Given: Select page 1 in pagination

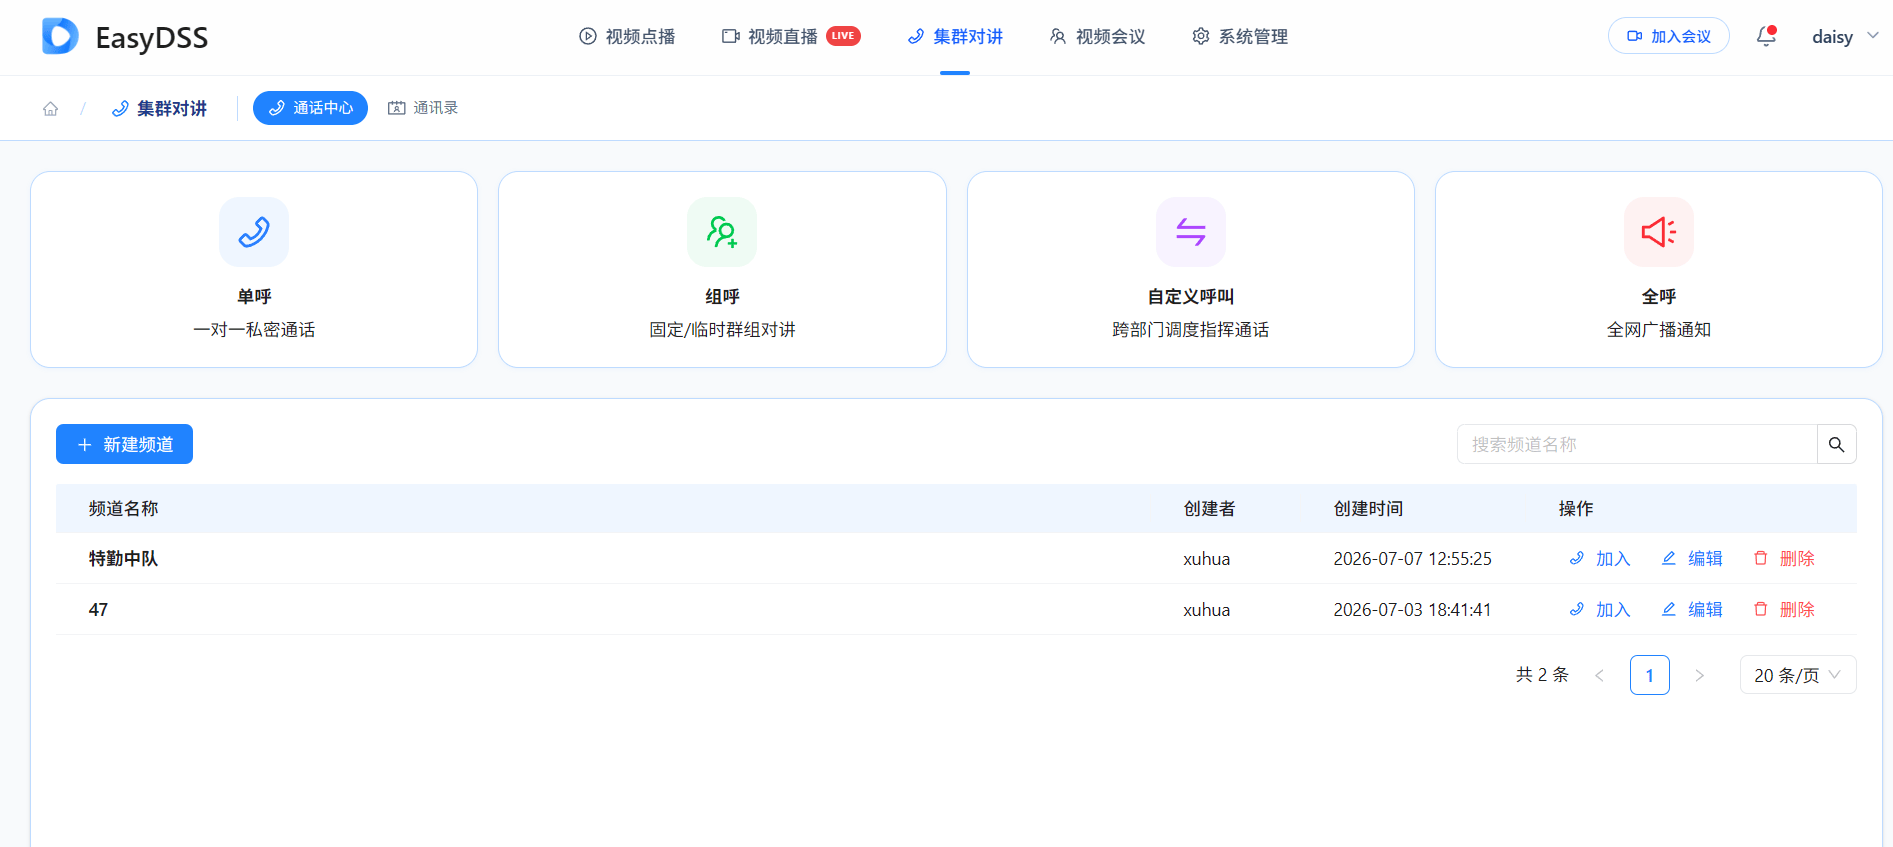Looking at the screenshot, I should [1650, 675].
